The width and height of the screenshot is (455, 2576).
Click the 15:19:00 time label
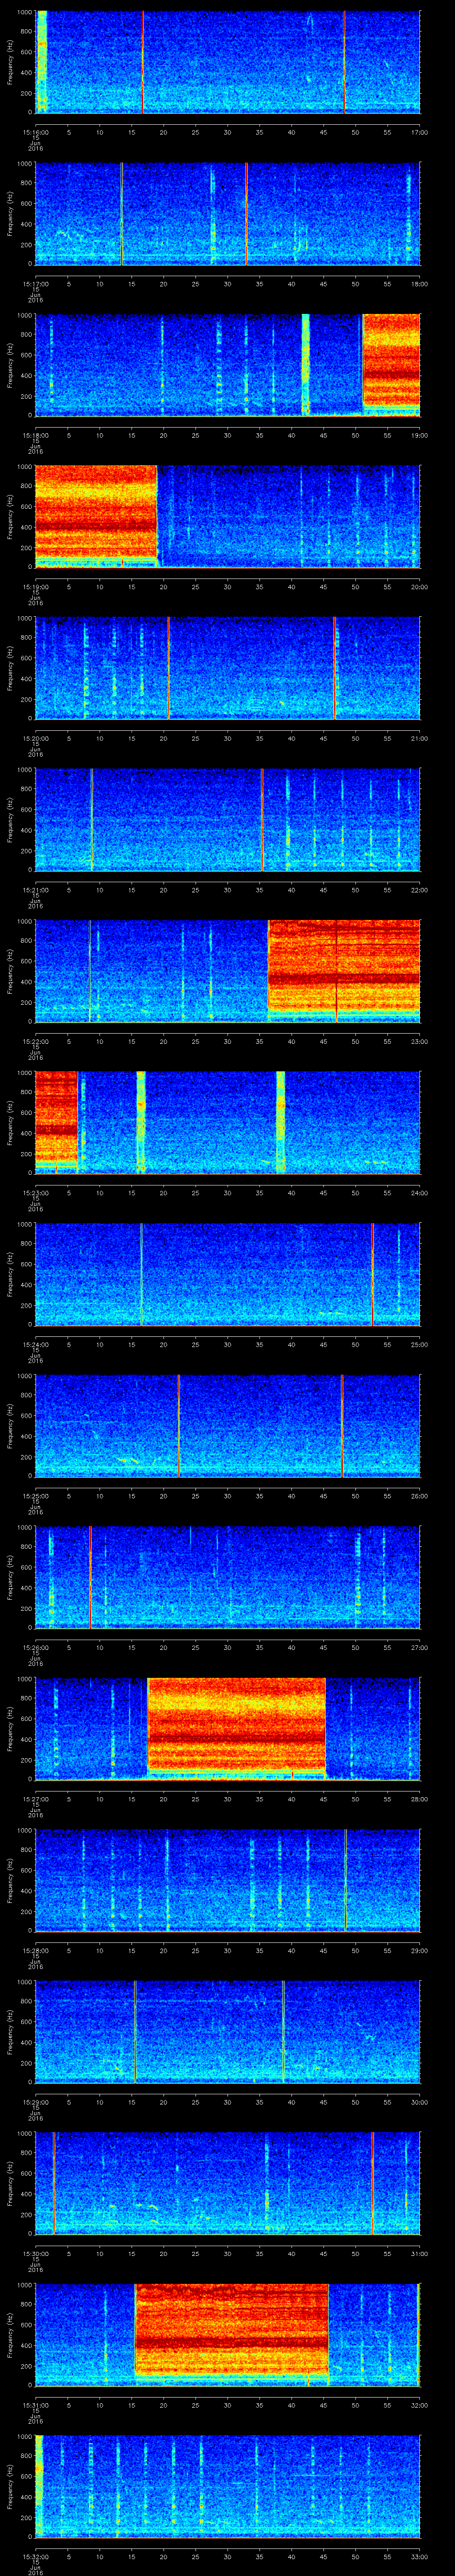pyautogui.click(x=36, y=587)
